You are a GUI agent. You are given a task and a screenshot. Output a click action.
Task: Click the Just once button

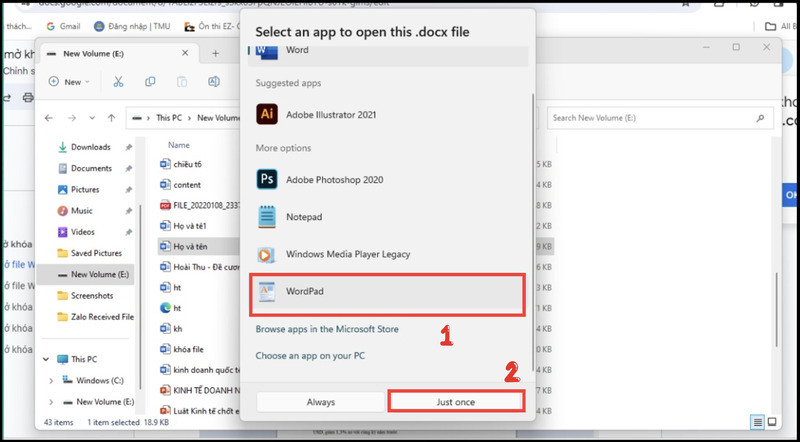455,401
